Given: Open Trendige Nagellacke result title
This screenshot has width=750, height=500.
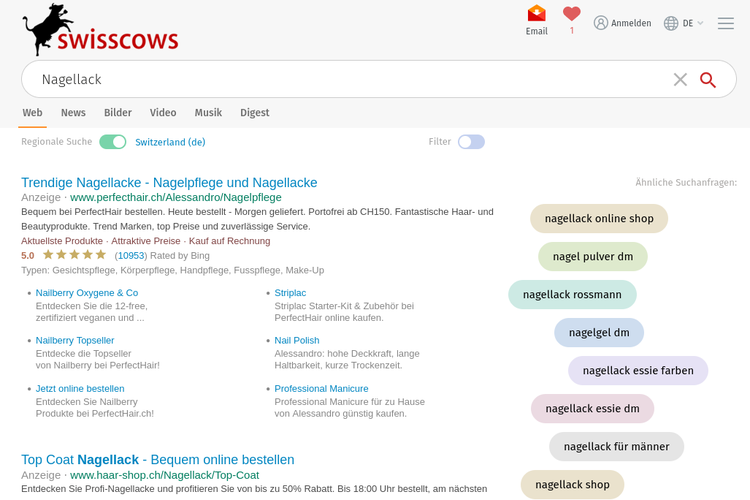Looking at the screenshot, I should pyautogui.click(x=169, y=182).
